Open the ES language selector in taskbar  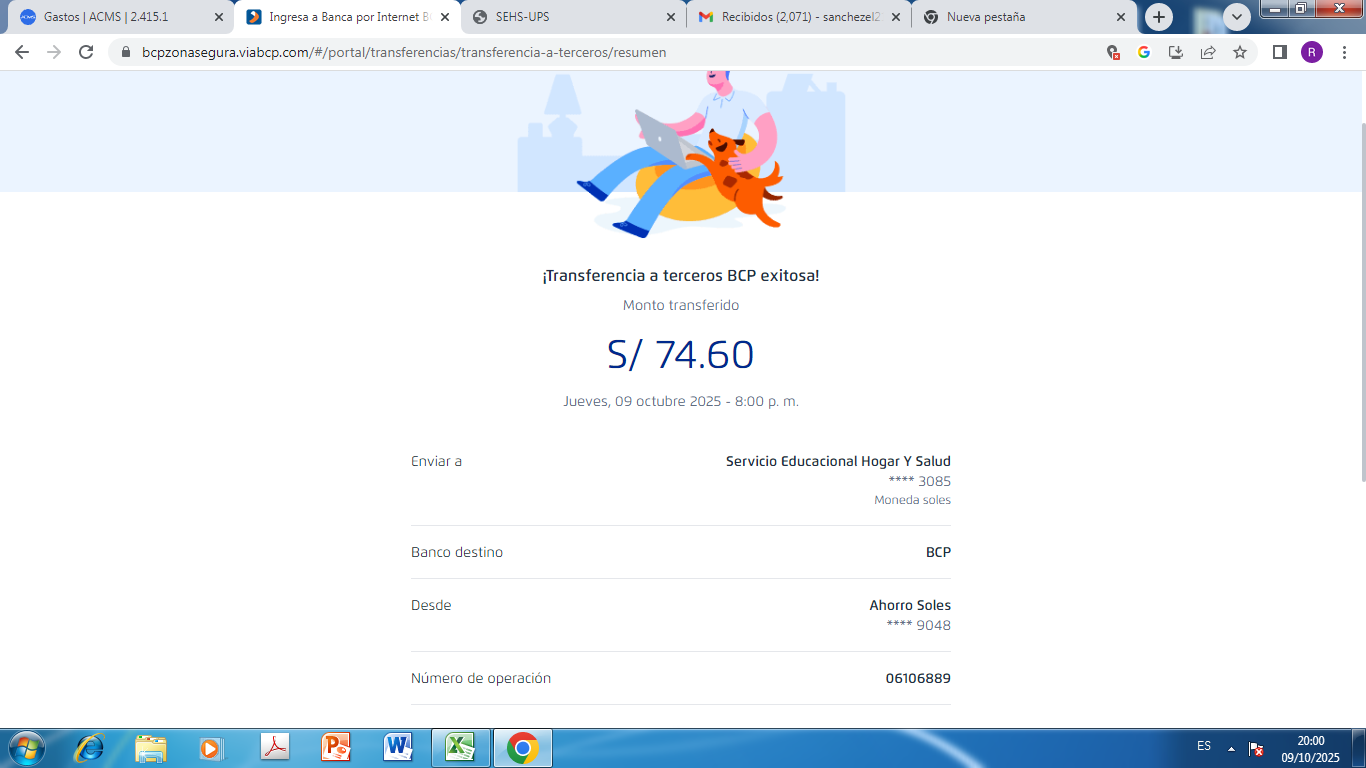pos(1204,746)
